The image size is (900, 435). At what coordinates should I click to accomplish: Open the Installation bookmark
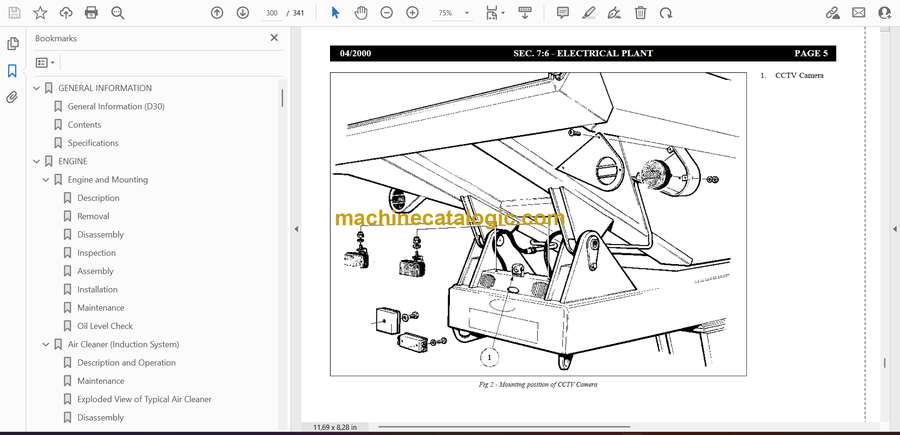(x=98, y=289)
